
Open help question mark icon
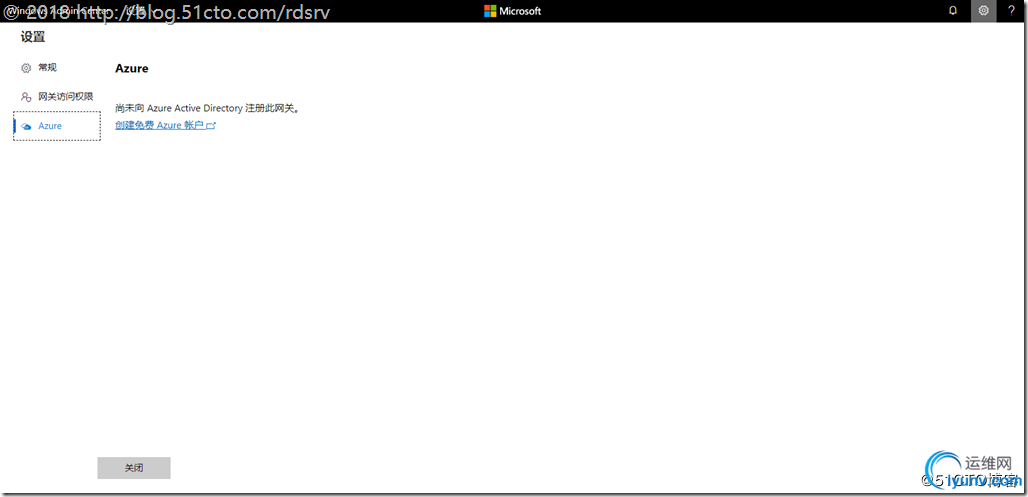(1011, 10)
